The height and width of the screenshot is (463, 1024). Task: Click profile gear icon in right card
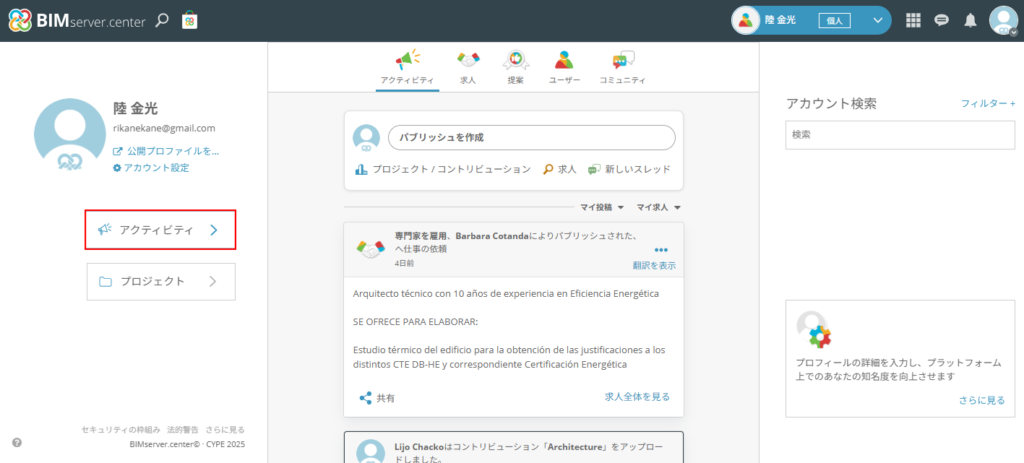click(814, 329)
